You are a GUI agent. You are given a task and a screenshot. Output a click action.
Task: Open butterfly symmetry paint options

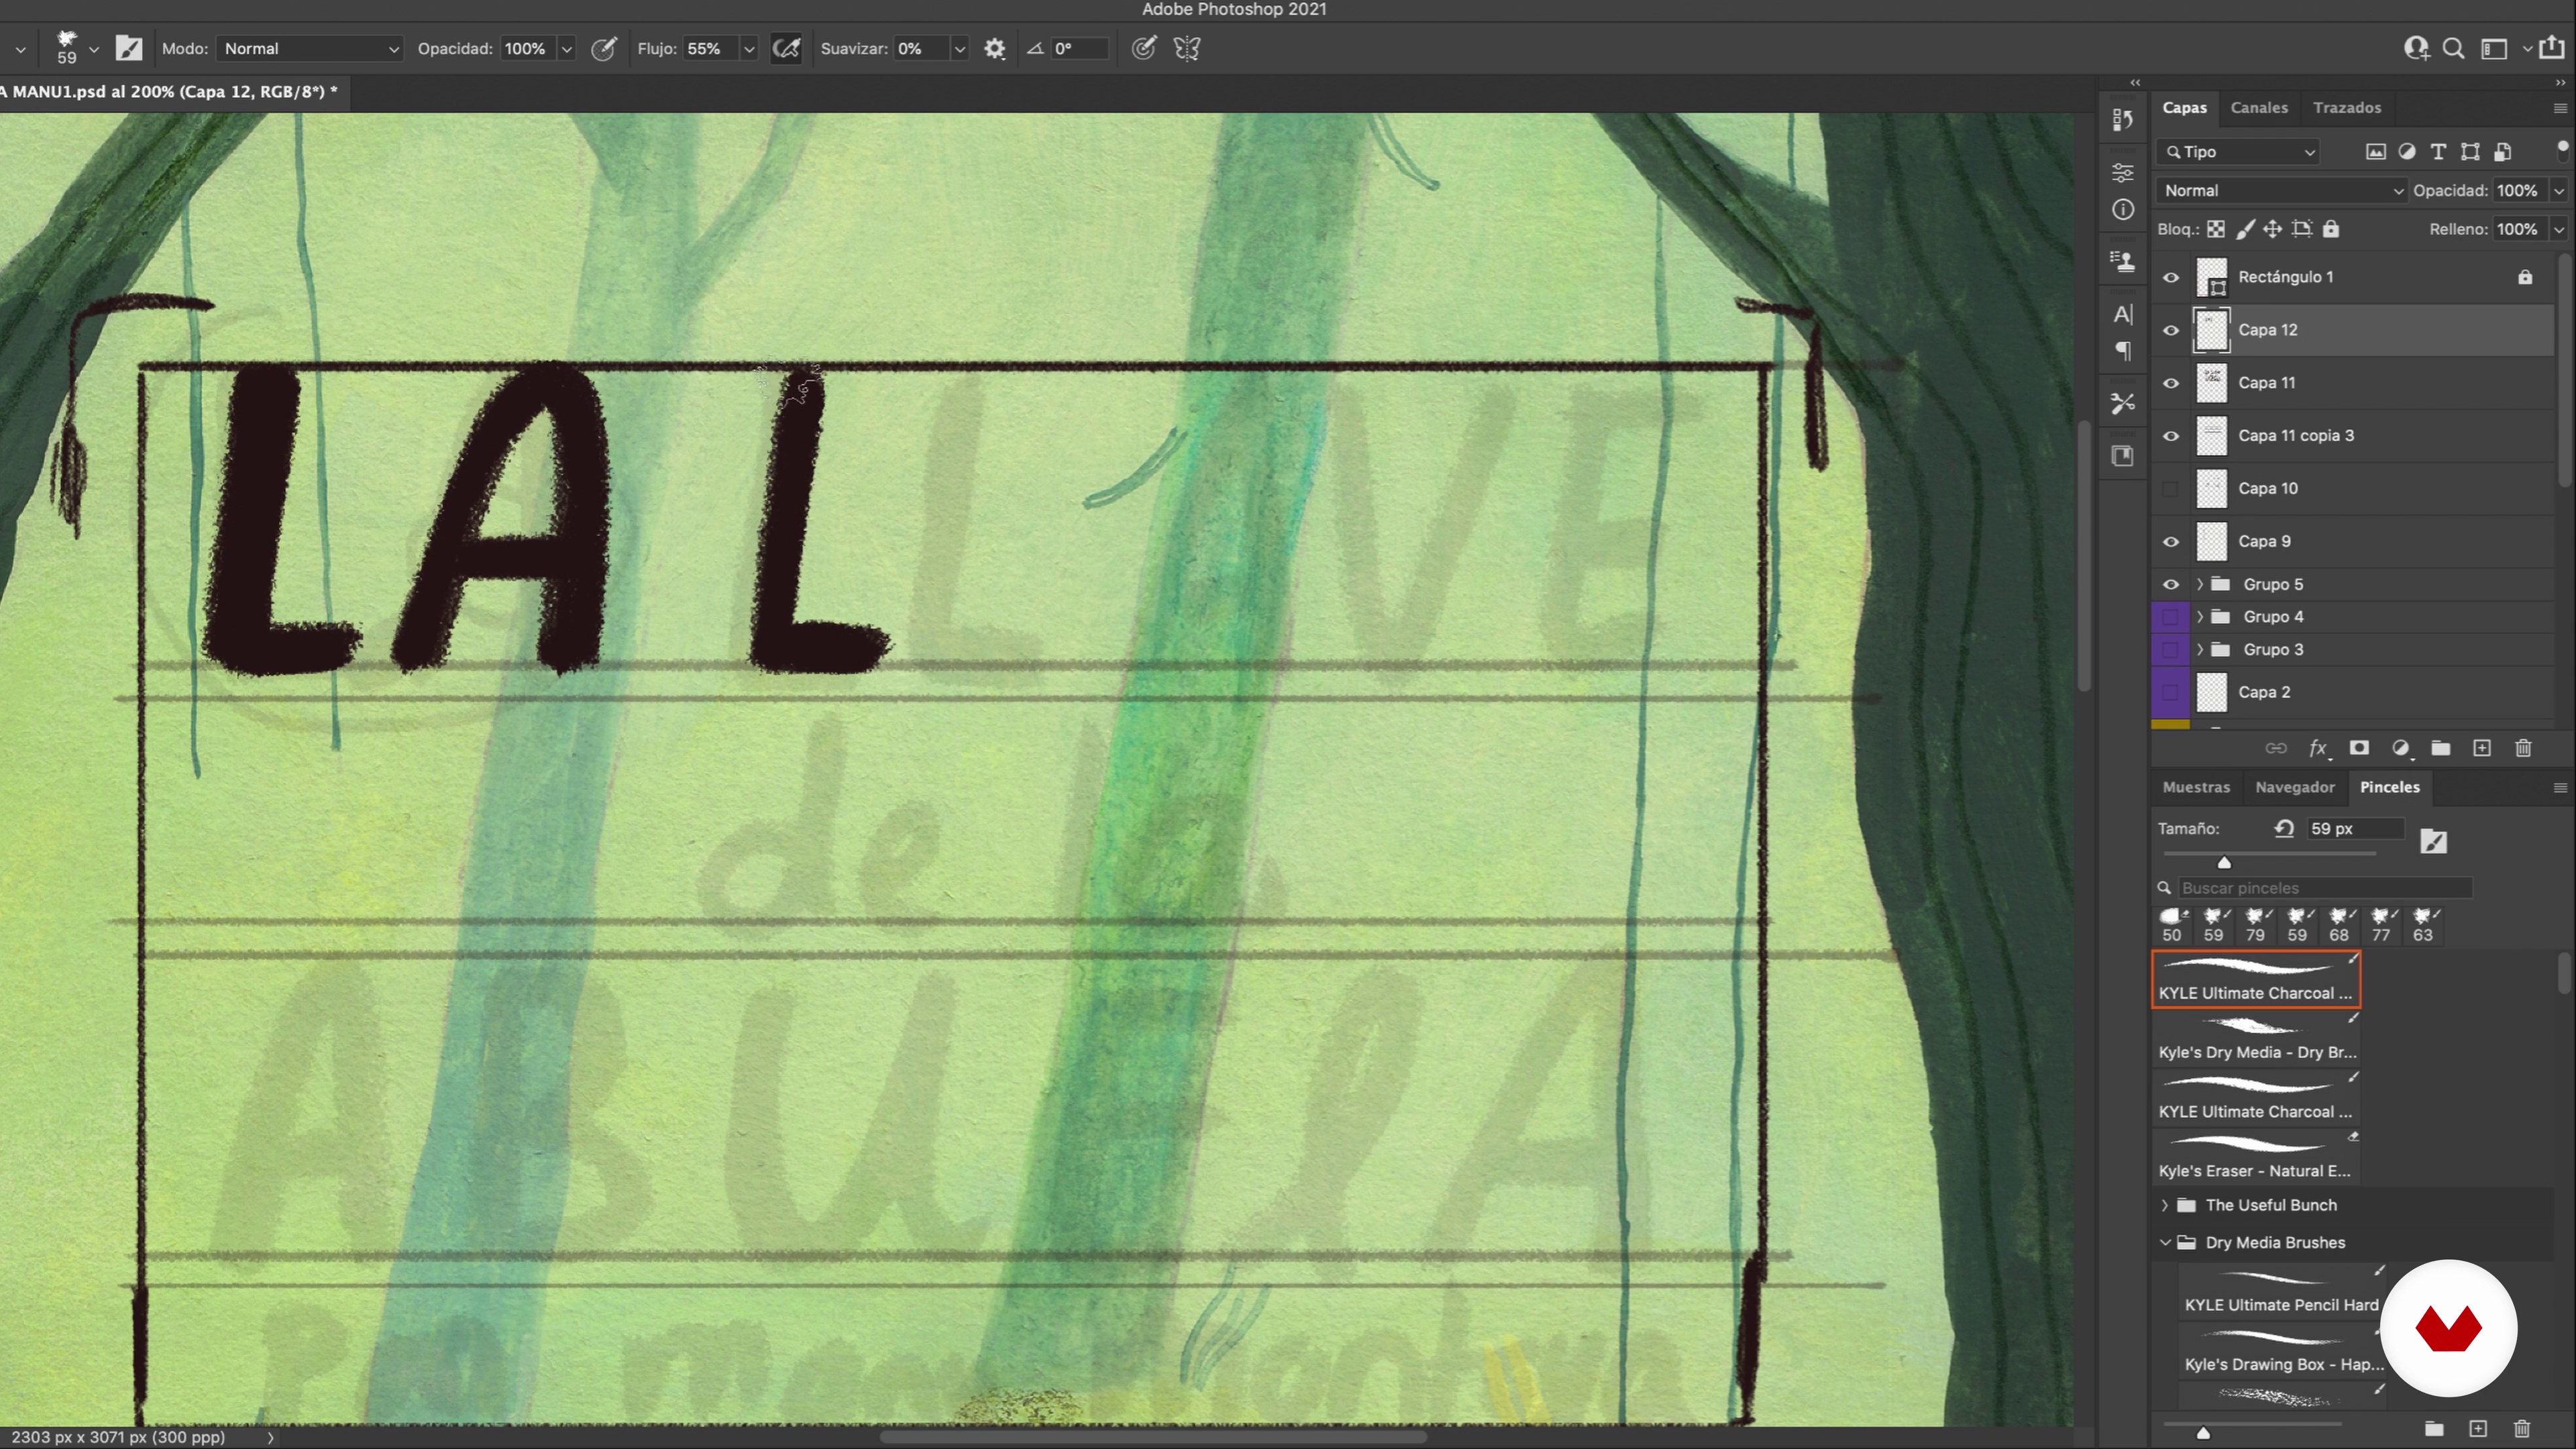tap(1187, 48)
